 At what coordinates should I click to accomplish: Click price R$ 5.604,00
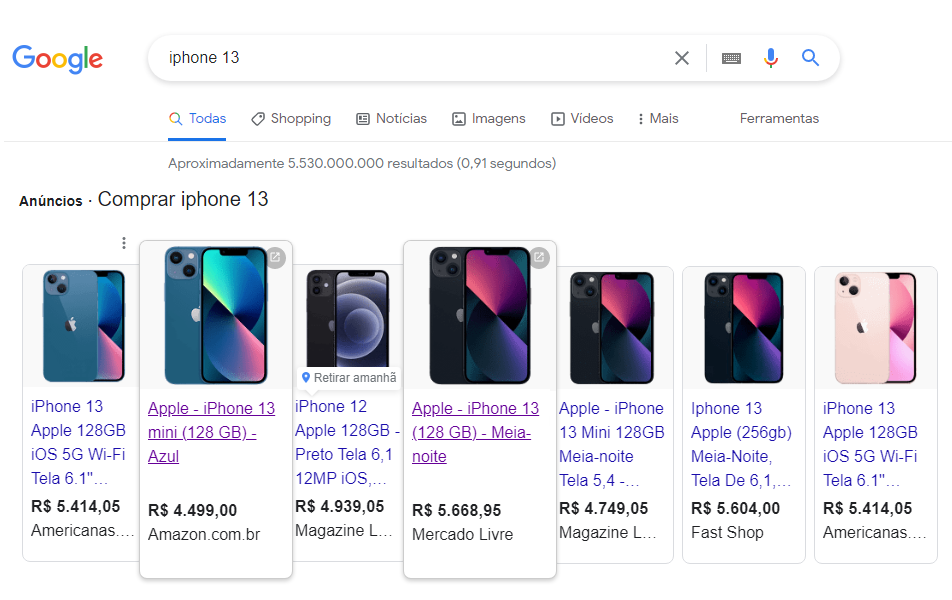[x=735, y=508]
